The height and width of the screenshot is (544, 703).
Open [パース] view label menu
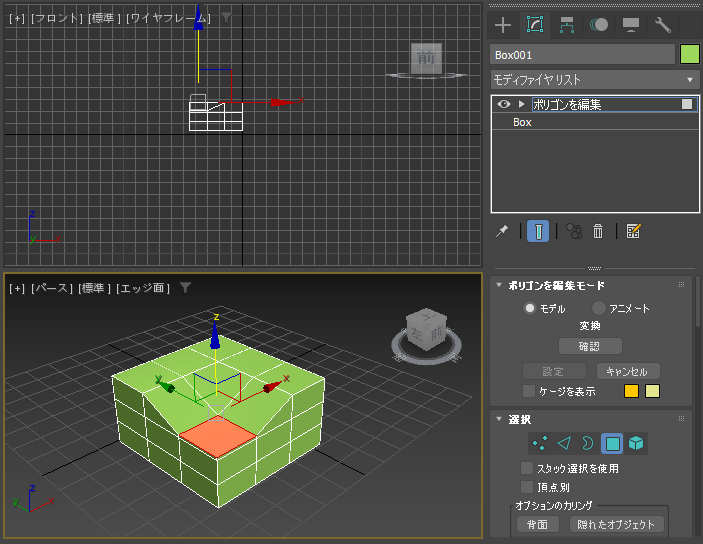point(52,288)
